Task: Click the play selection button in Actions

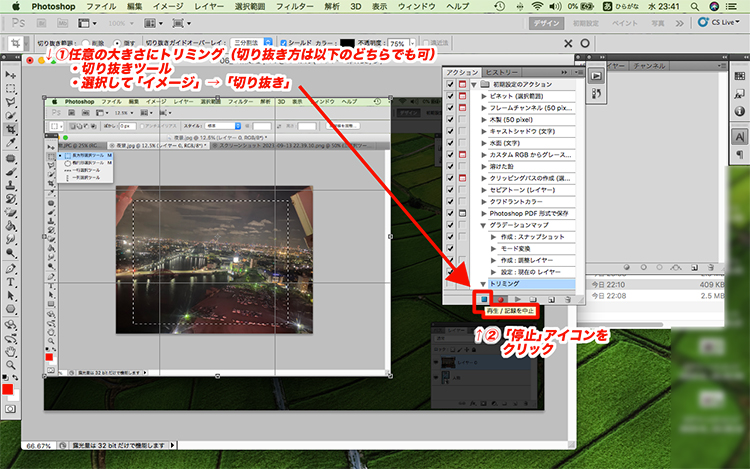Action: [518, 299]
